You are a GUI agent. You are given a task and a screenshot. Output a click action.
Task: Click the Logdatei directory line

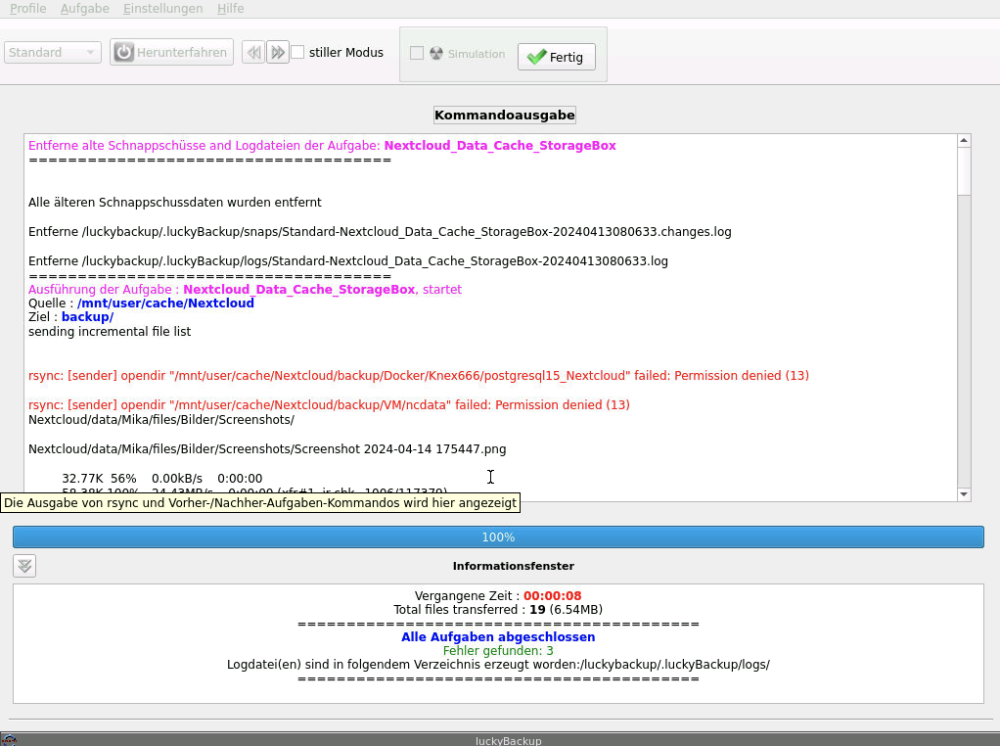(x=498, y=664)
